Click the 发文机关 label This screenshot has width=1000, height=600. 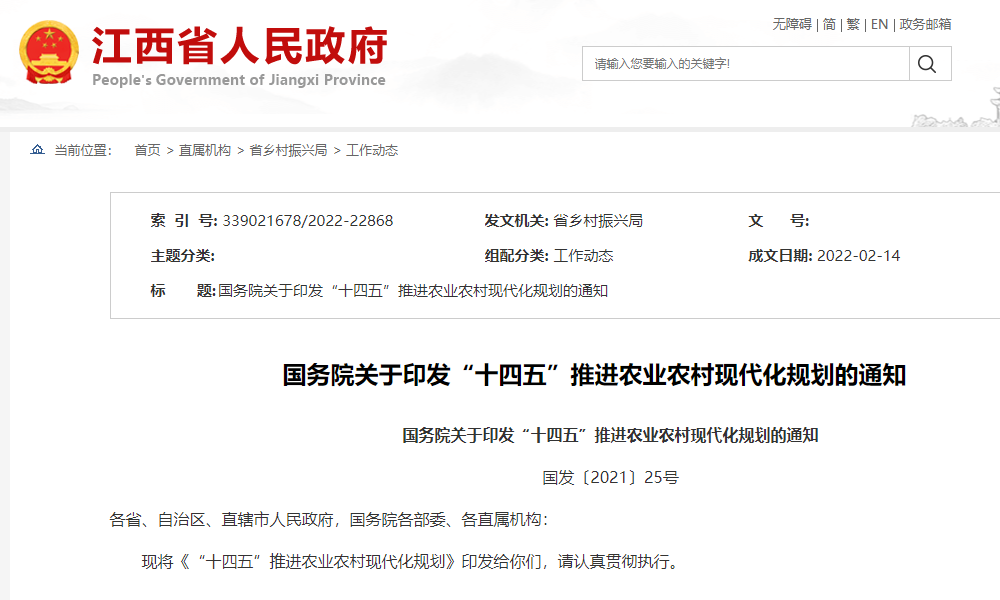(517, 221)
